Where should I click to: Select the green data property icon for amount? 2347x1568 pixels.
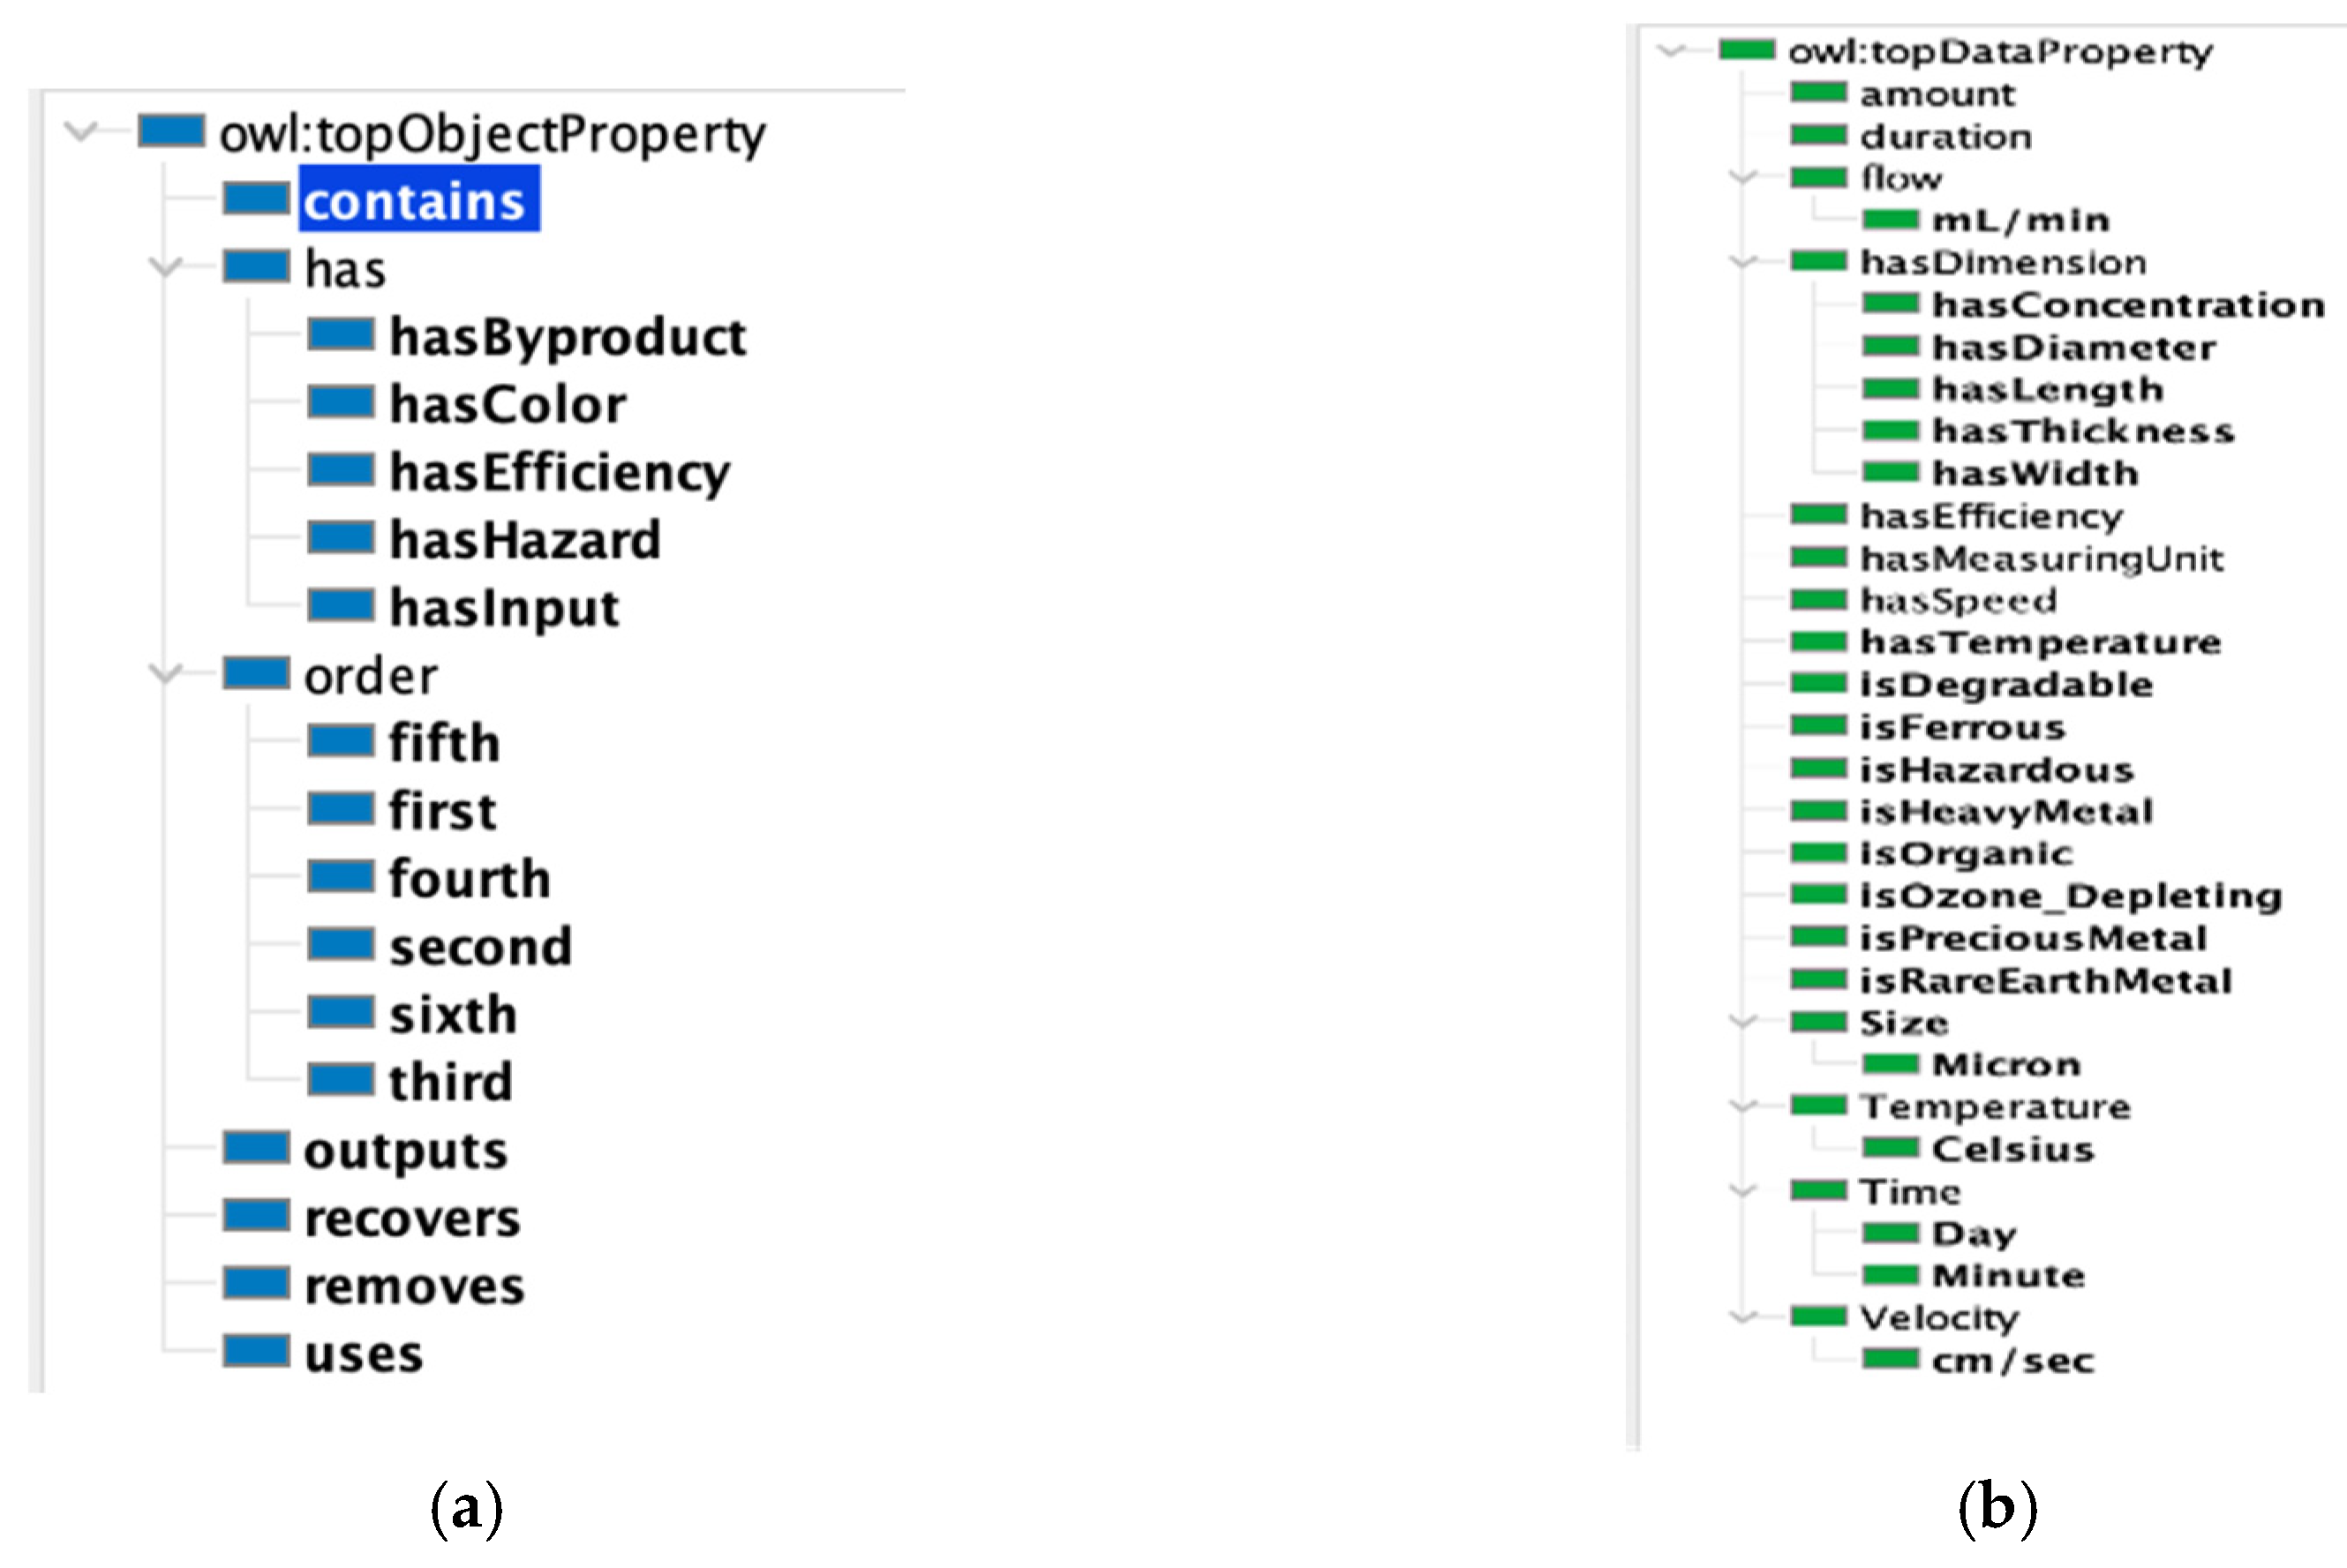(1819, 93)
